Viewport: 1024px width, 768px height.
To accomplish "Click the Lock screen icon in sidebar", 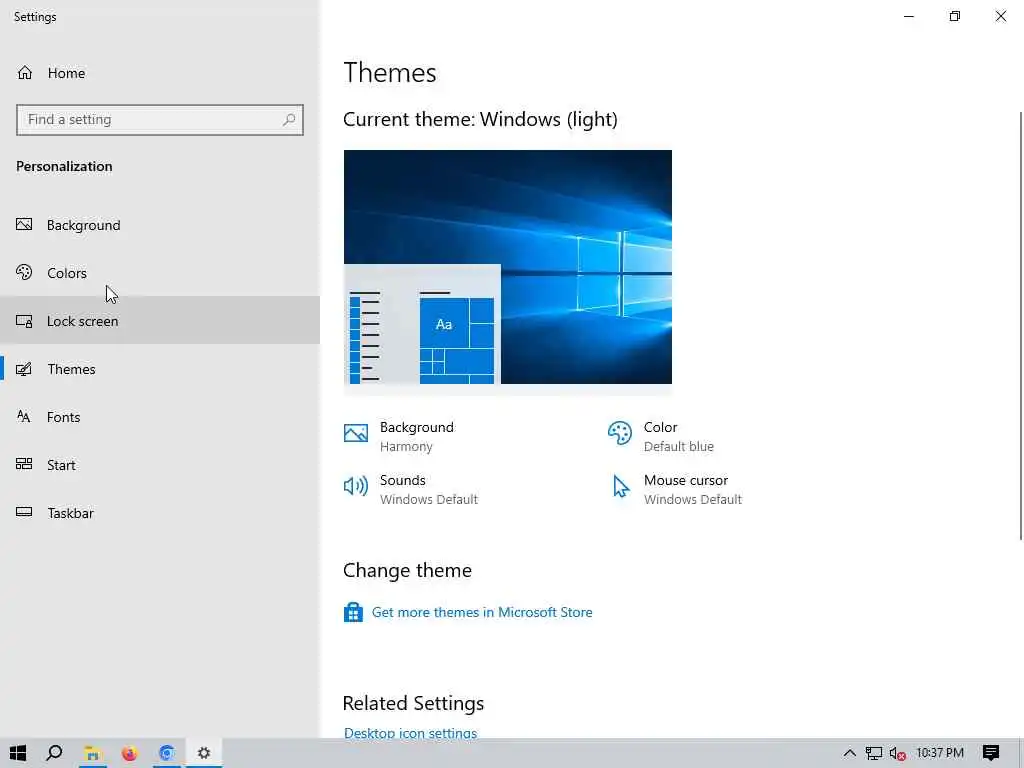I will pos(24,321).
